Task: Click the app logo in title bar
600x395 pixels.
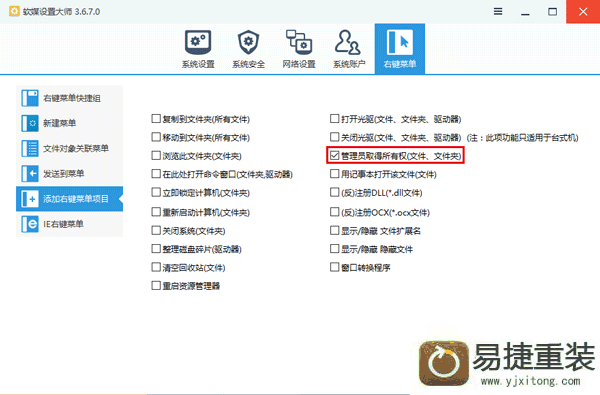Action: tap(14, 11)
